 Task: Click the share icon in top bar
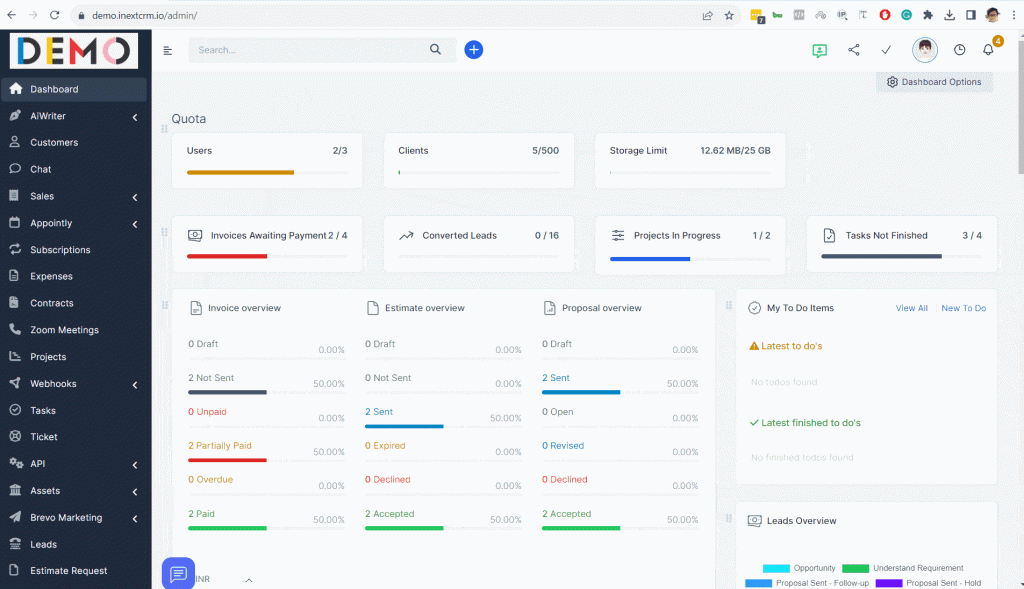coord(853,50)
